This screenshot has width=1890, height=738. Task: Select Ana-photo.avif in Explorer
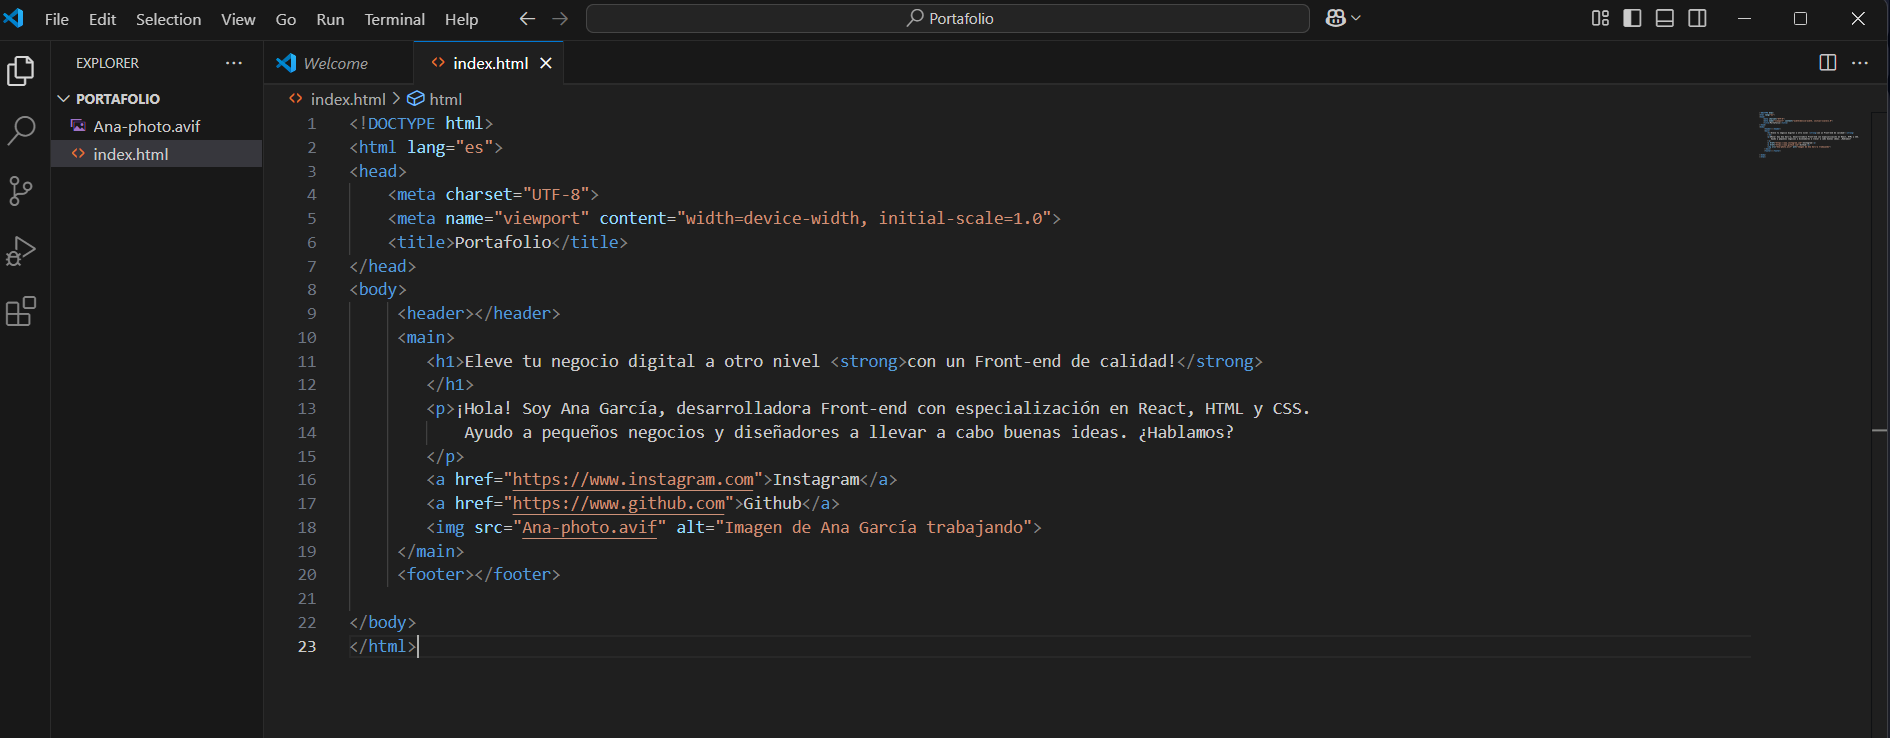coord(156,126)
